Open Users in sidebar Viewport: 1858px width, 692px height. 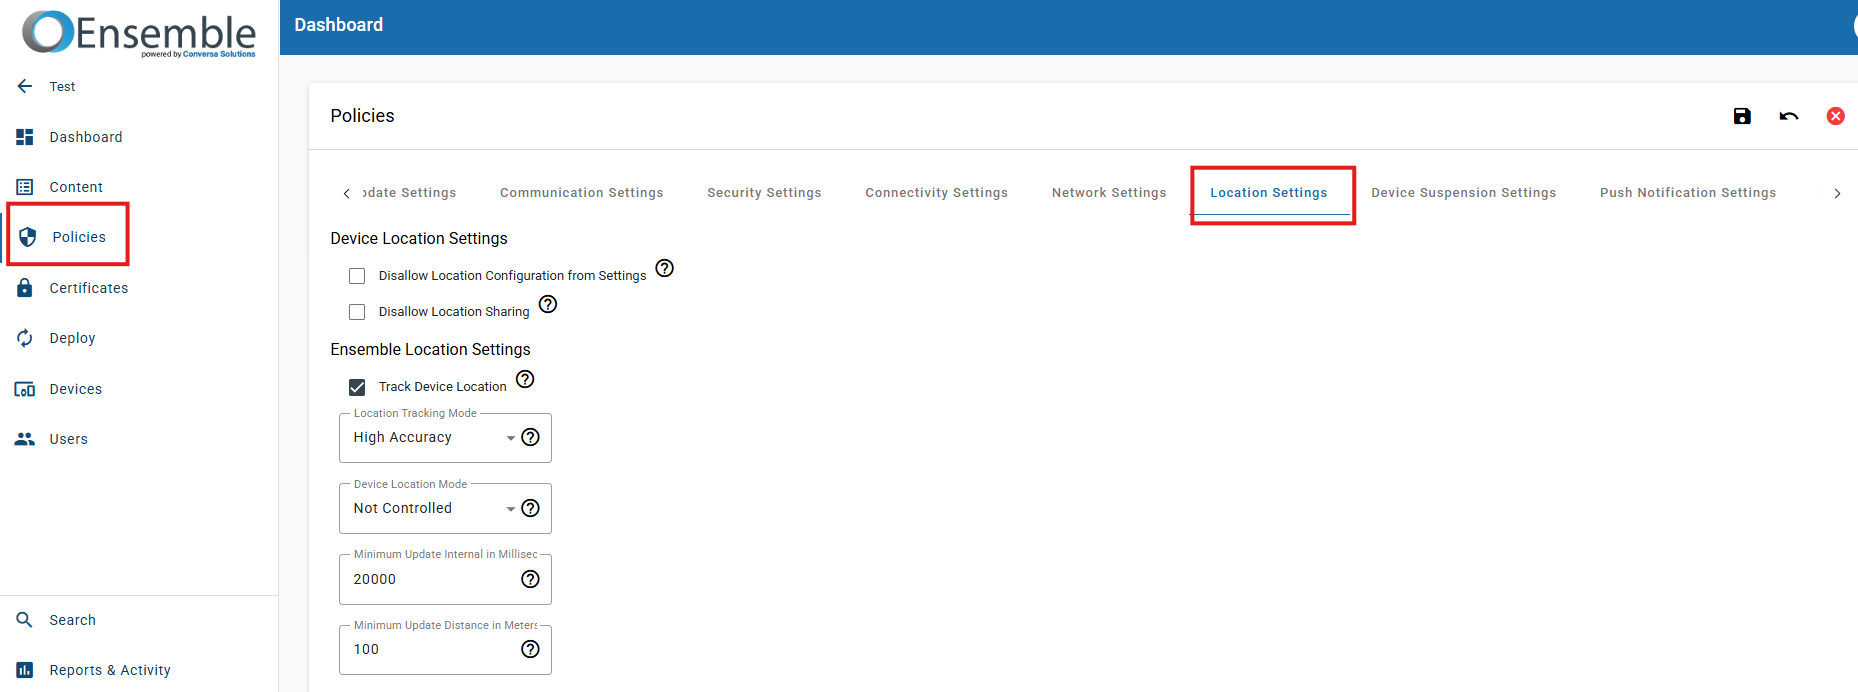[x=69, y=439]
